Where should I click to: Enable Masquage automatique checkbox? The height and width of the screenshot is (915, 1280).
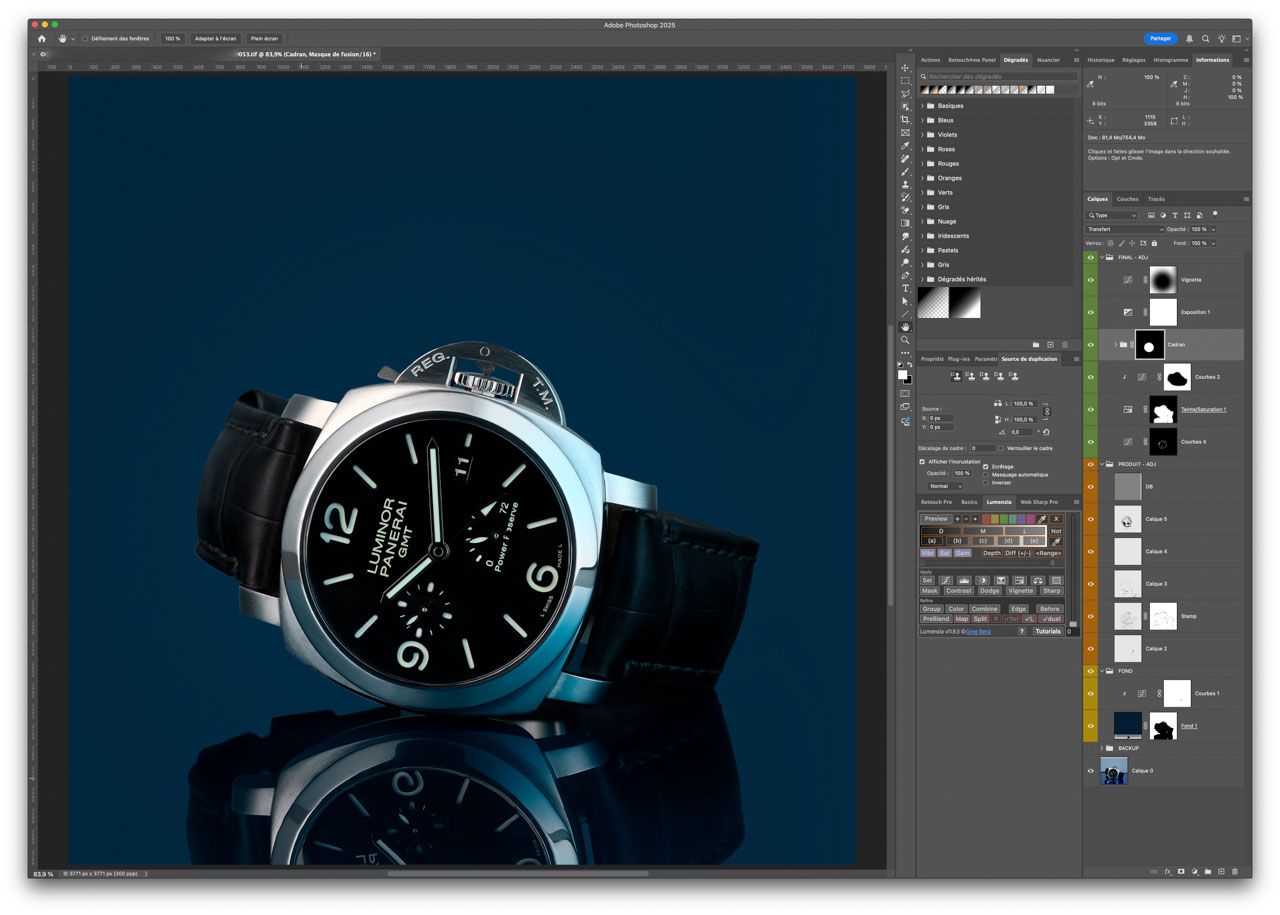coord(986,474)
